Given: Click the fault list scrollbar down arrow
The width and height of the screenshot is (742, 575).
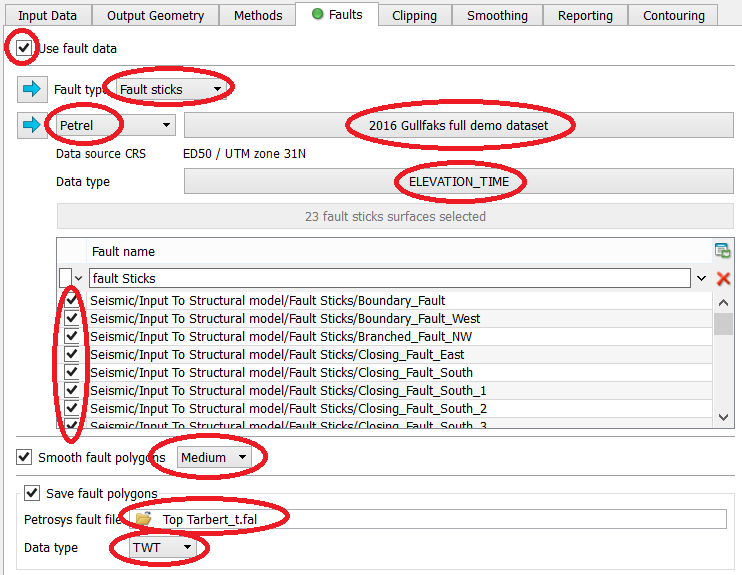Looking at the screenshot, I should pos(723,416).
